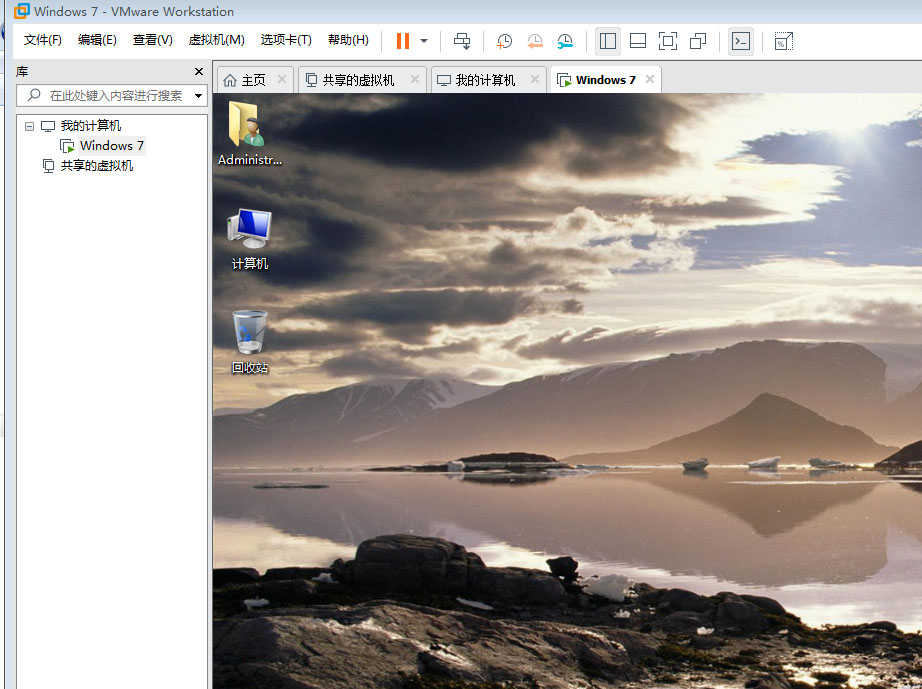
Task: Click the pause virtual machine button
Action: (x=403, y=41)
